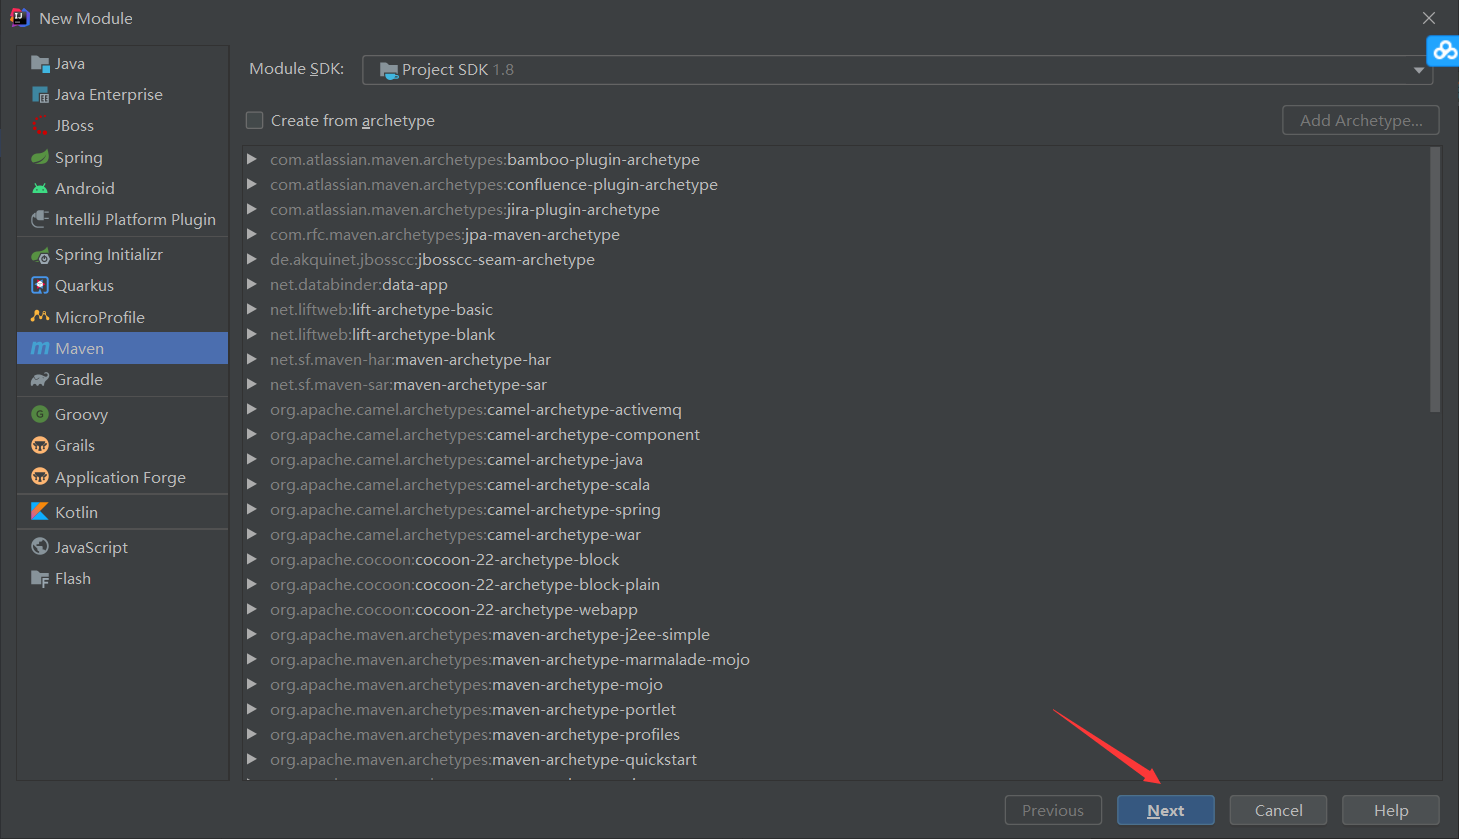Viewport: 1459px width, 839px height.
Task: Select Maven in the module list
Action: 123,348
